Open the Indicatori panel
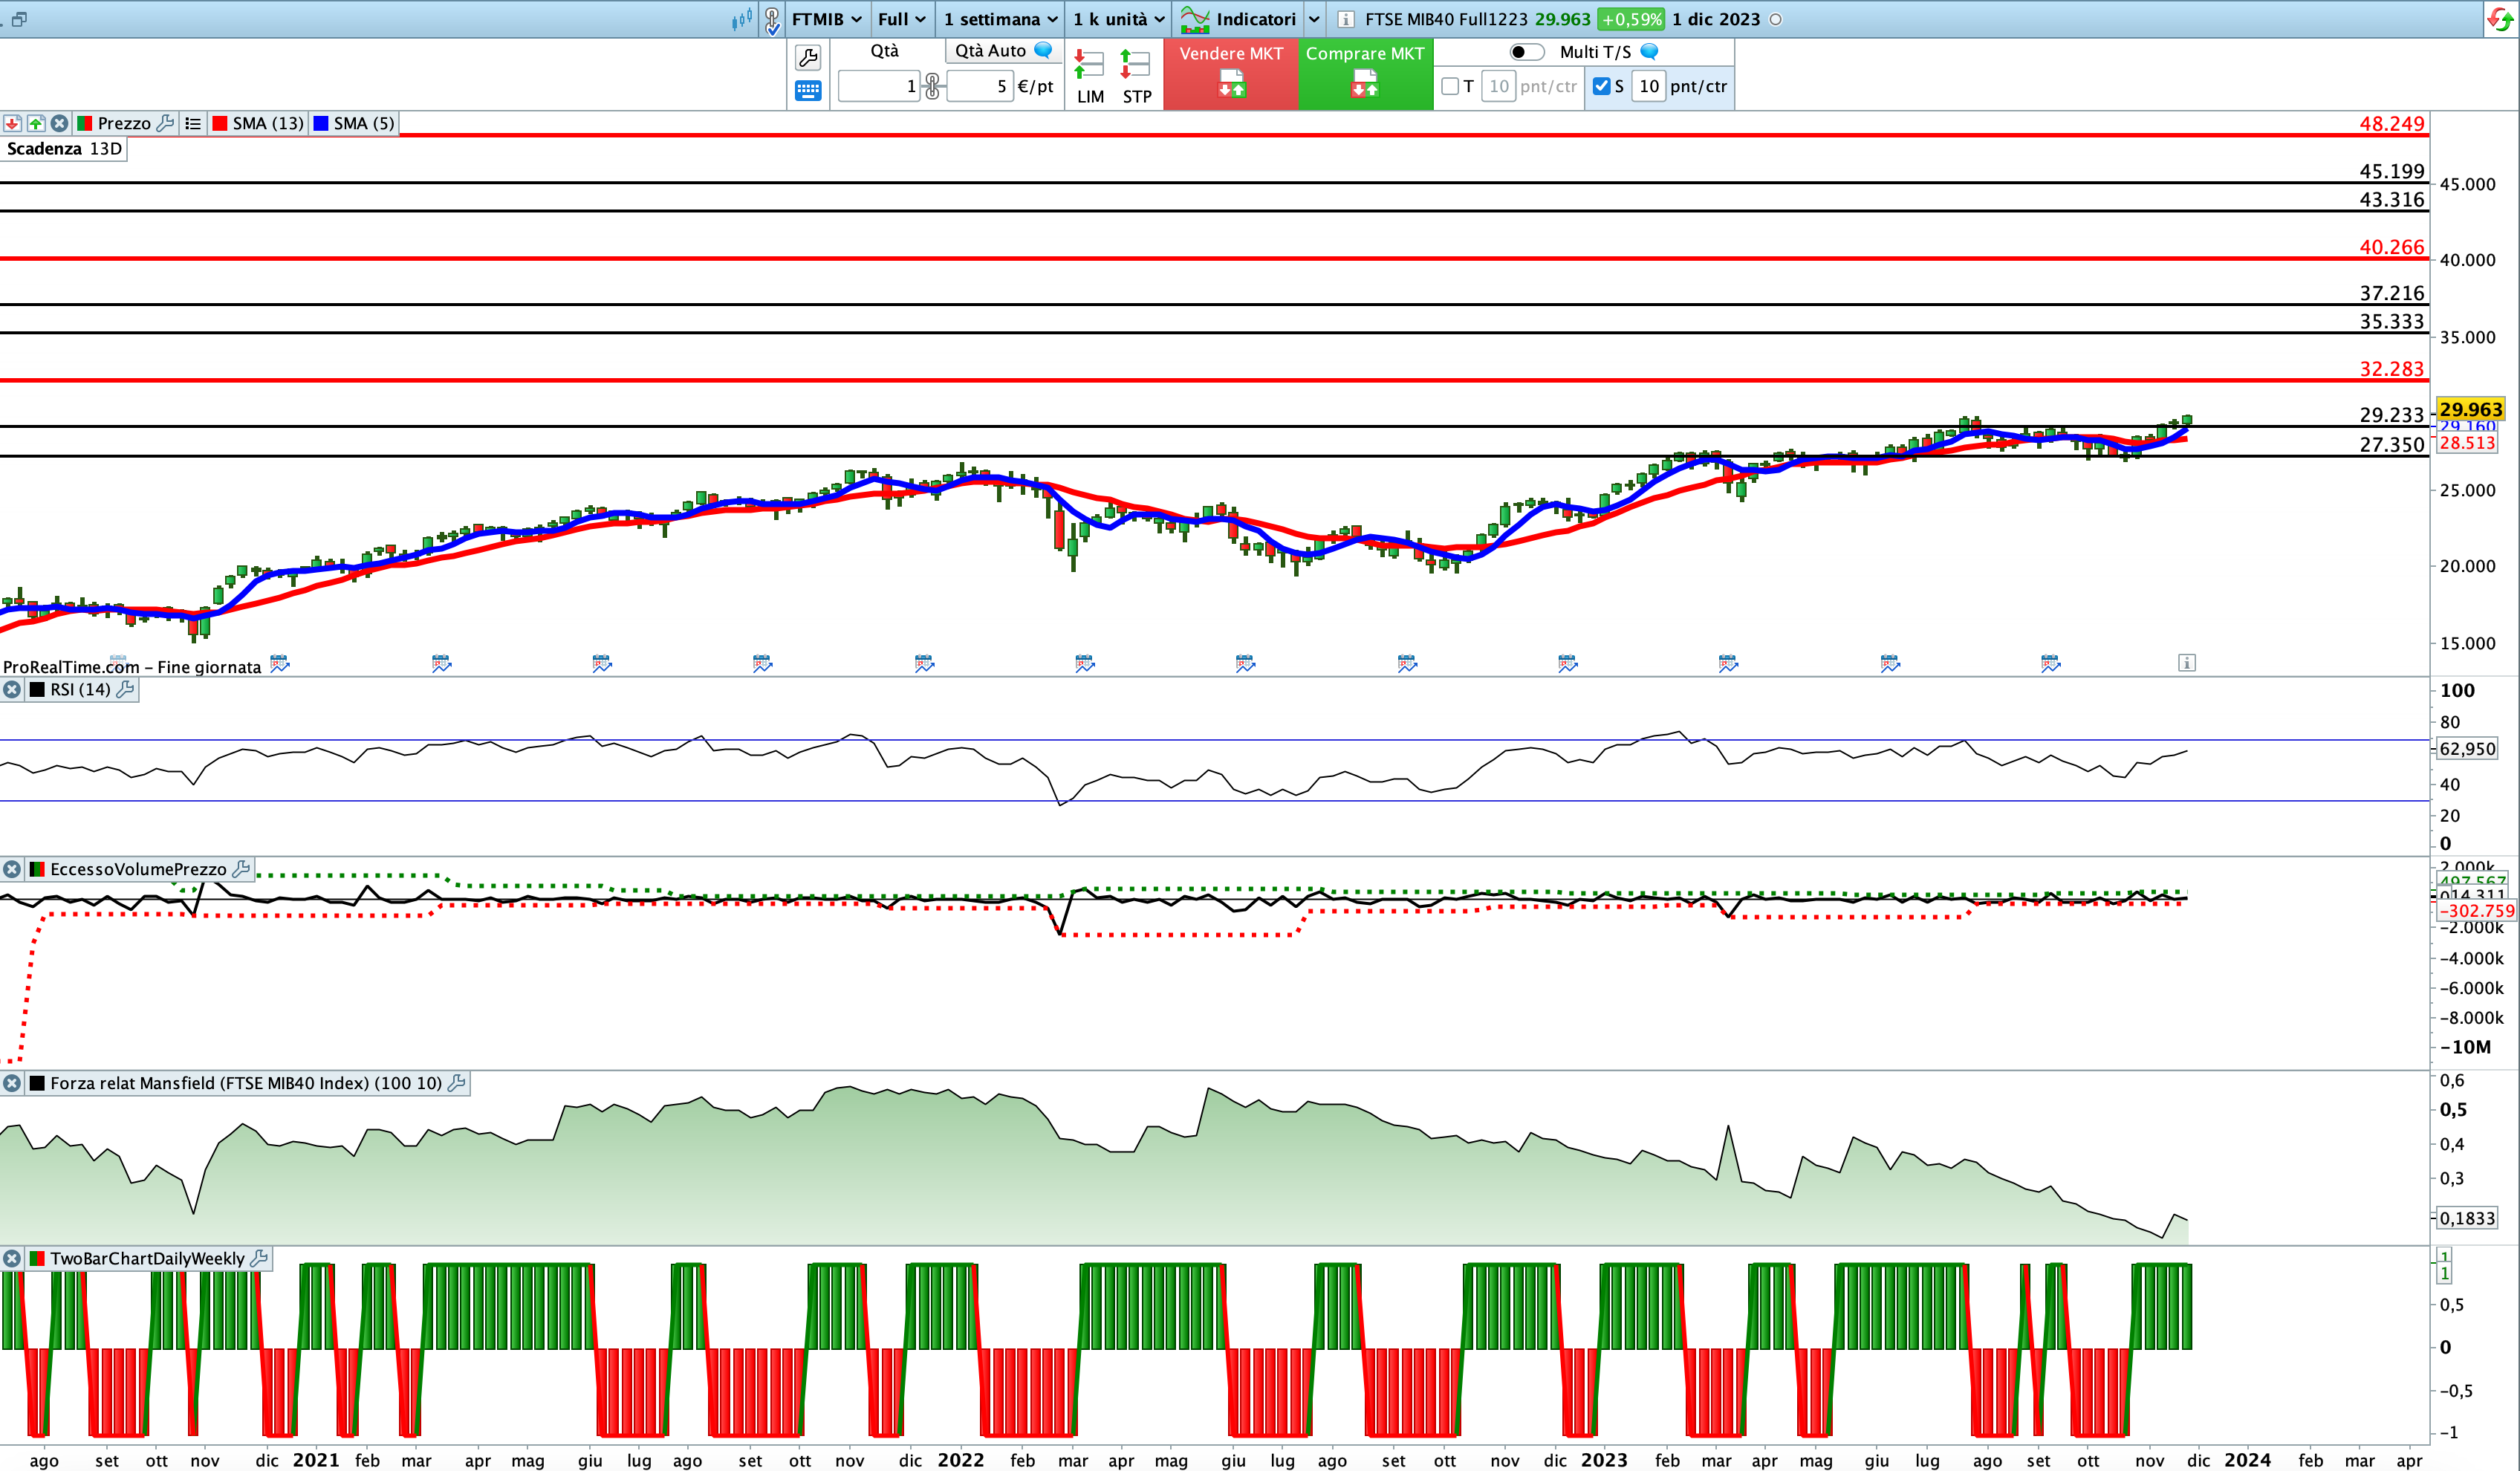Screen dimensions: 2520x1471 (x=1238, y=19)
